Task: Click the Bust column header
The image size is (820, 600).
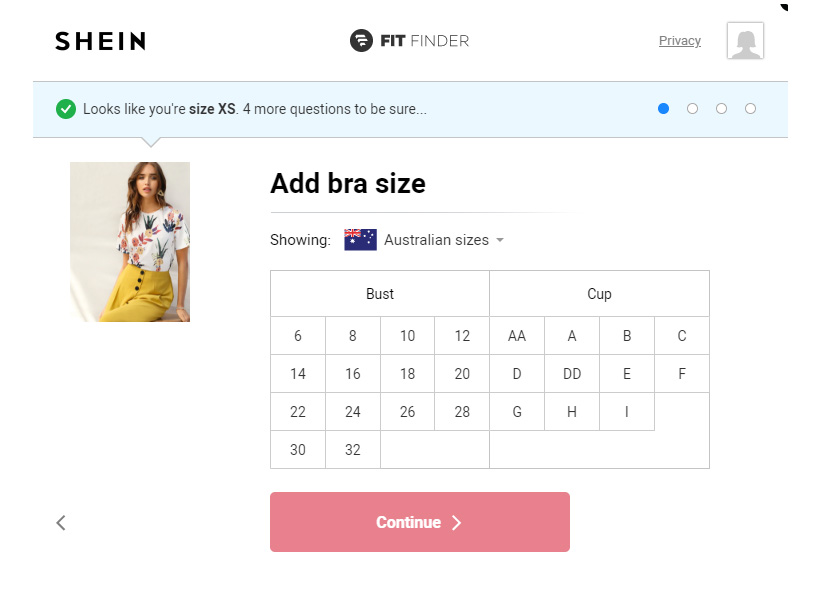Action: point(380,293)
